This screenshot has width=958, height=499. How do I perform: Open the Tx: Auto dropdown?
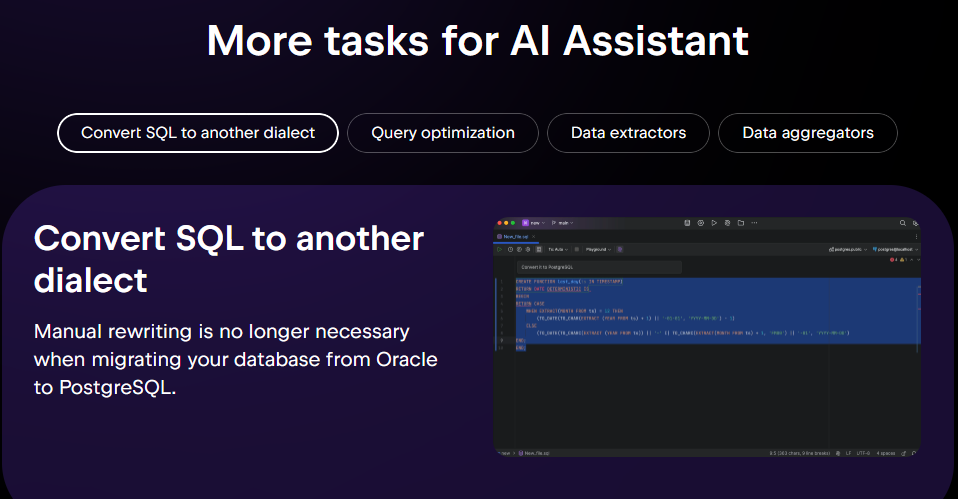(x=558, y=249)
